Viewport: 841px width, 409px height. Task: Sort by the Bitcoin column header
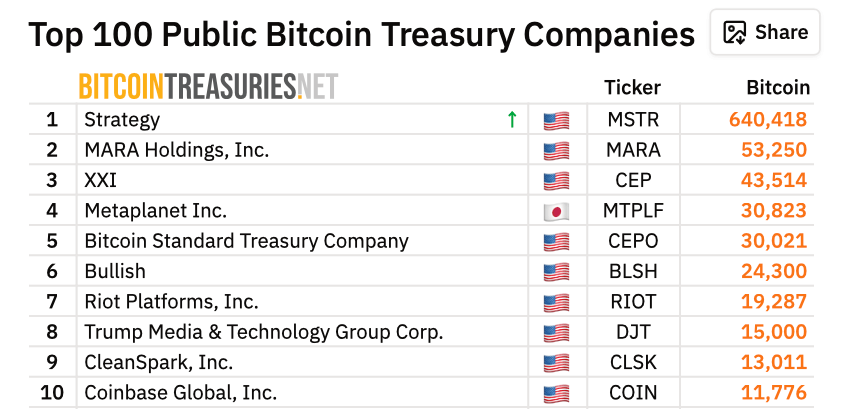[778, 88]
